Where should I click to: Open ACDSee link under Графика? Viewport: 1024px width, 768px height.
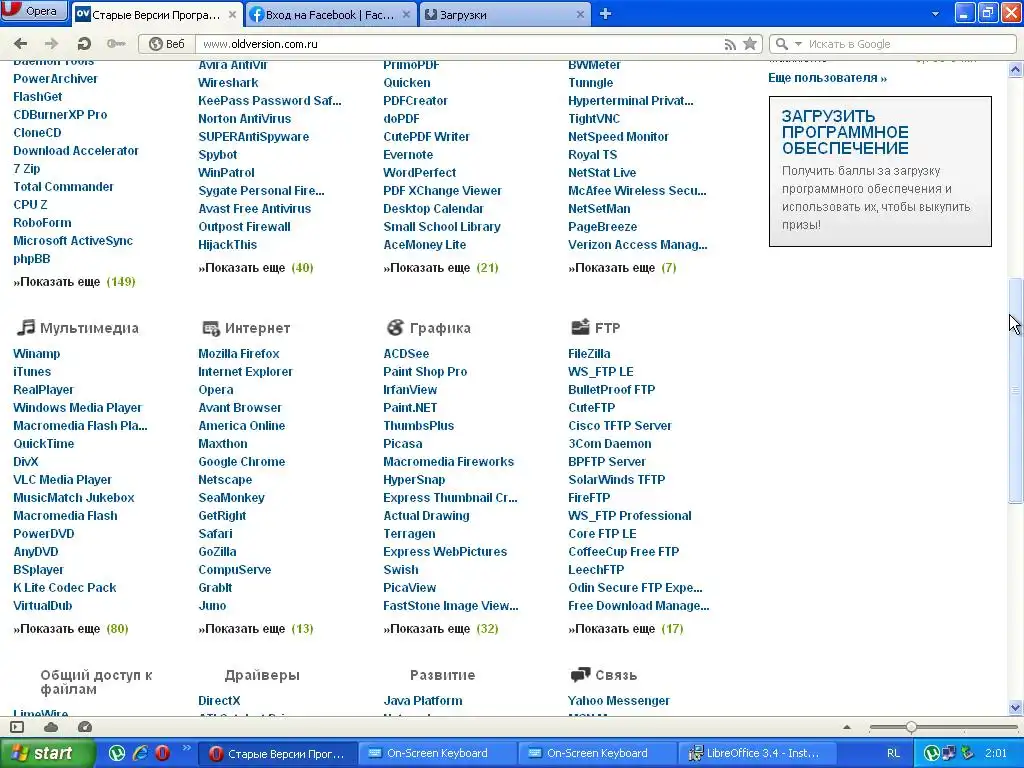click(x=406, y=353)
